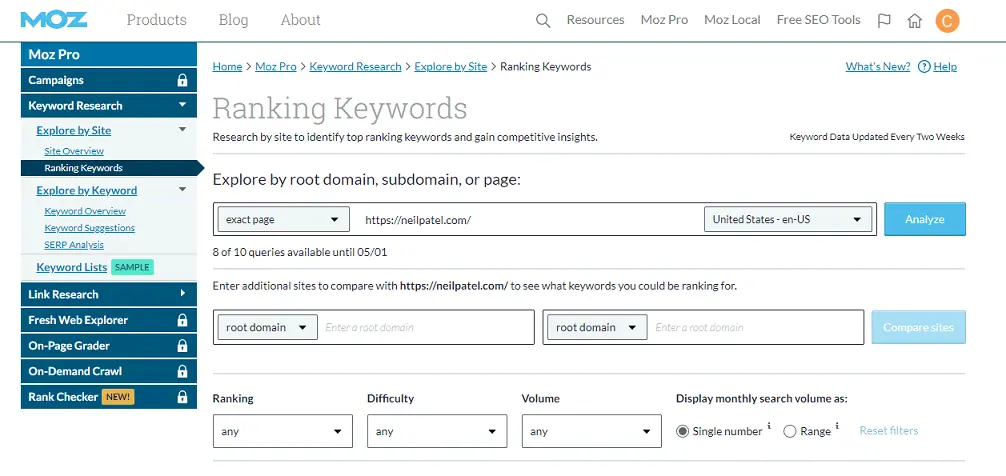Screen dimensions: 1006x476
Task: Select Single number radio button
Action: (x=682, y=432)
